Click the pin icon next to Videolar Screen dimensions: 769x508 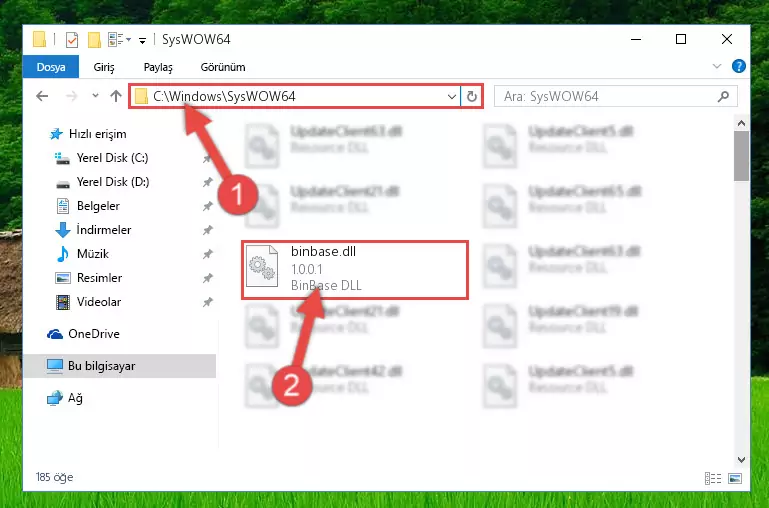coord(207,302)
